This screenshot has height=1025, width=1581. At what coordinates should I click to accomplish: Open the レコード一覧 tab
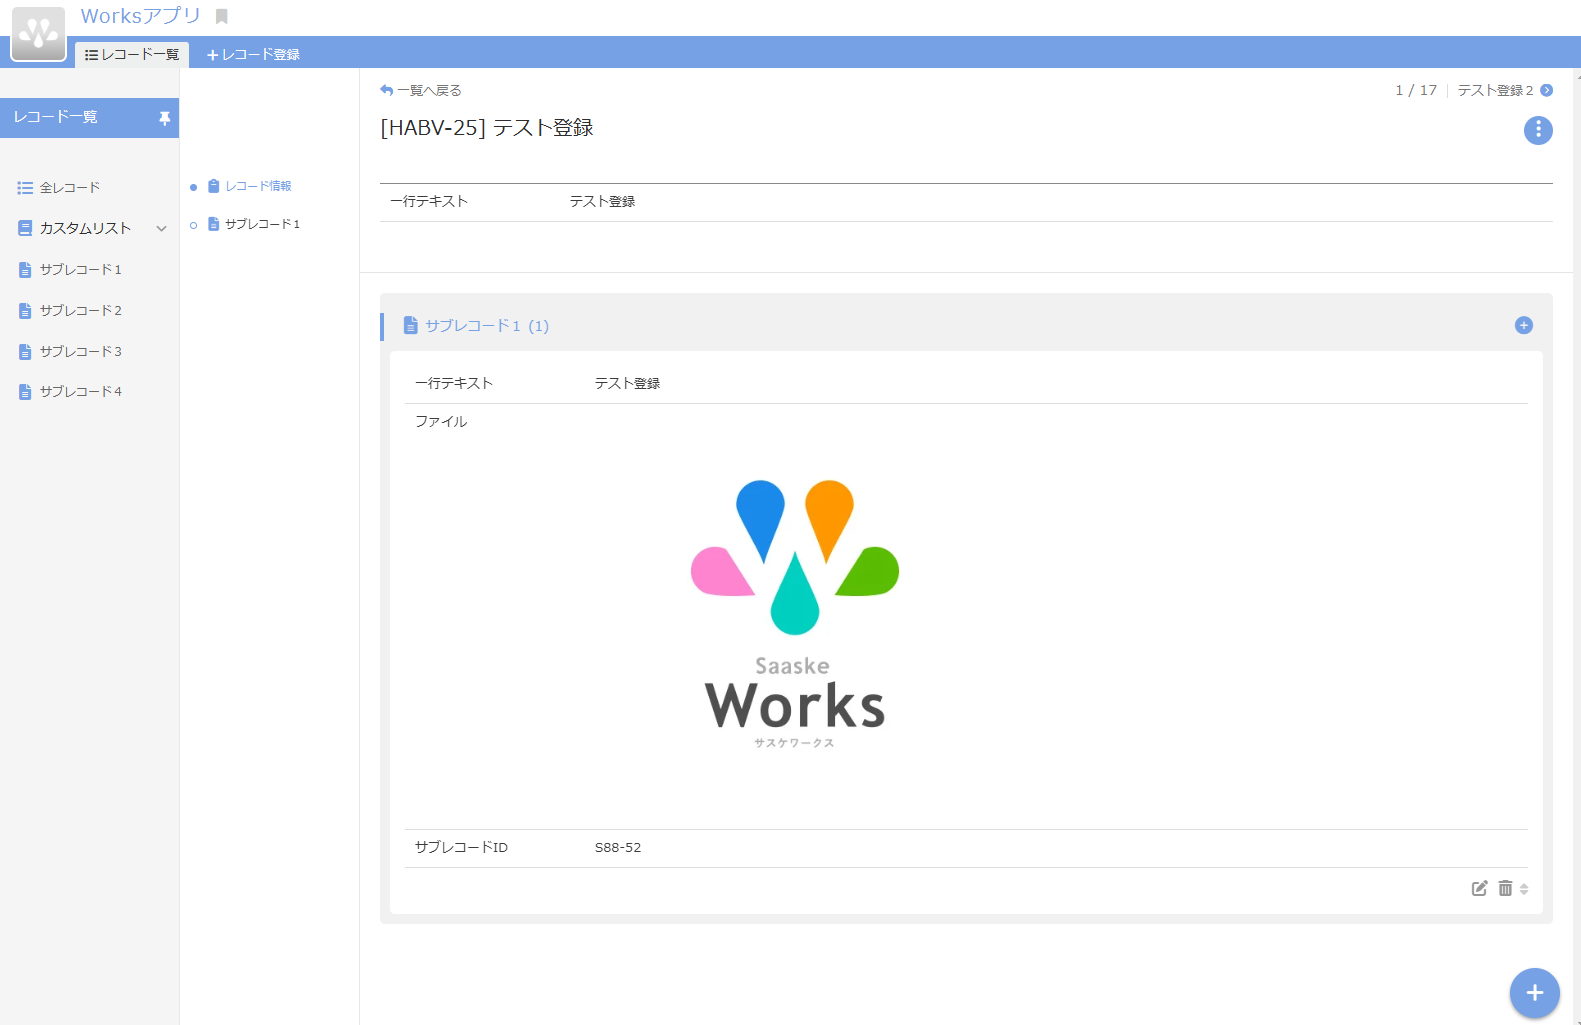132,54
